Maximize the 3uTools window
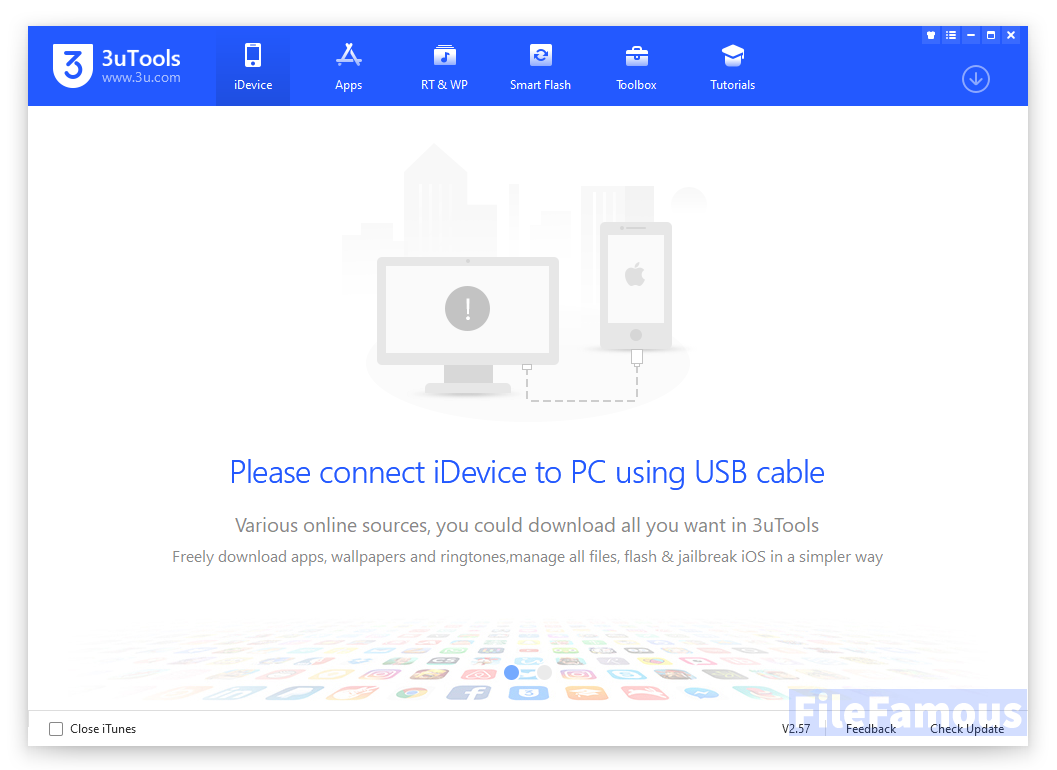The image size is (1057, 770). (x=991, y=35)
